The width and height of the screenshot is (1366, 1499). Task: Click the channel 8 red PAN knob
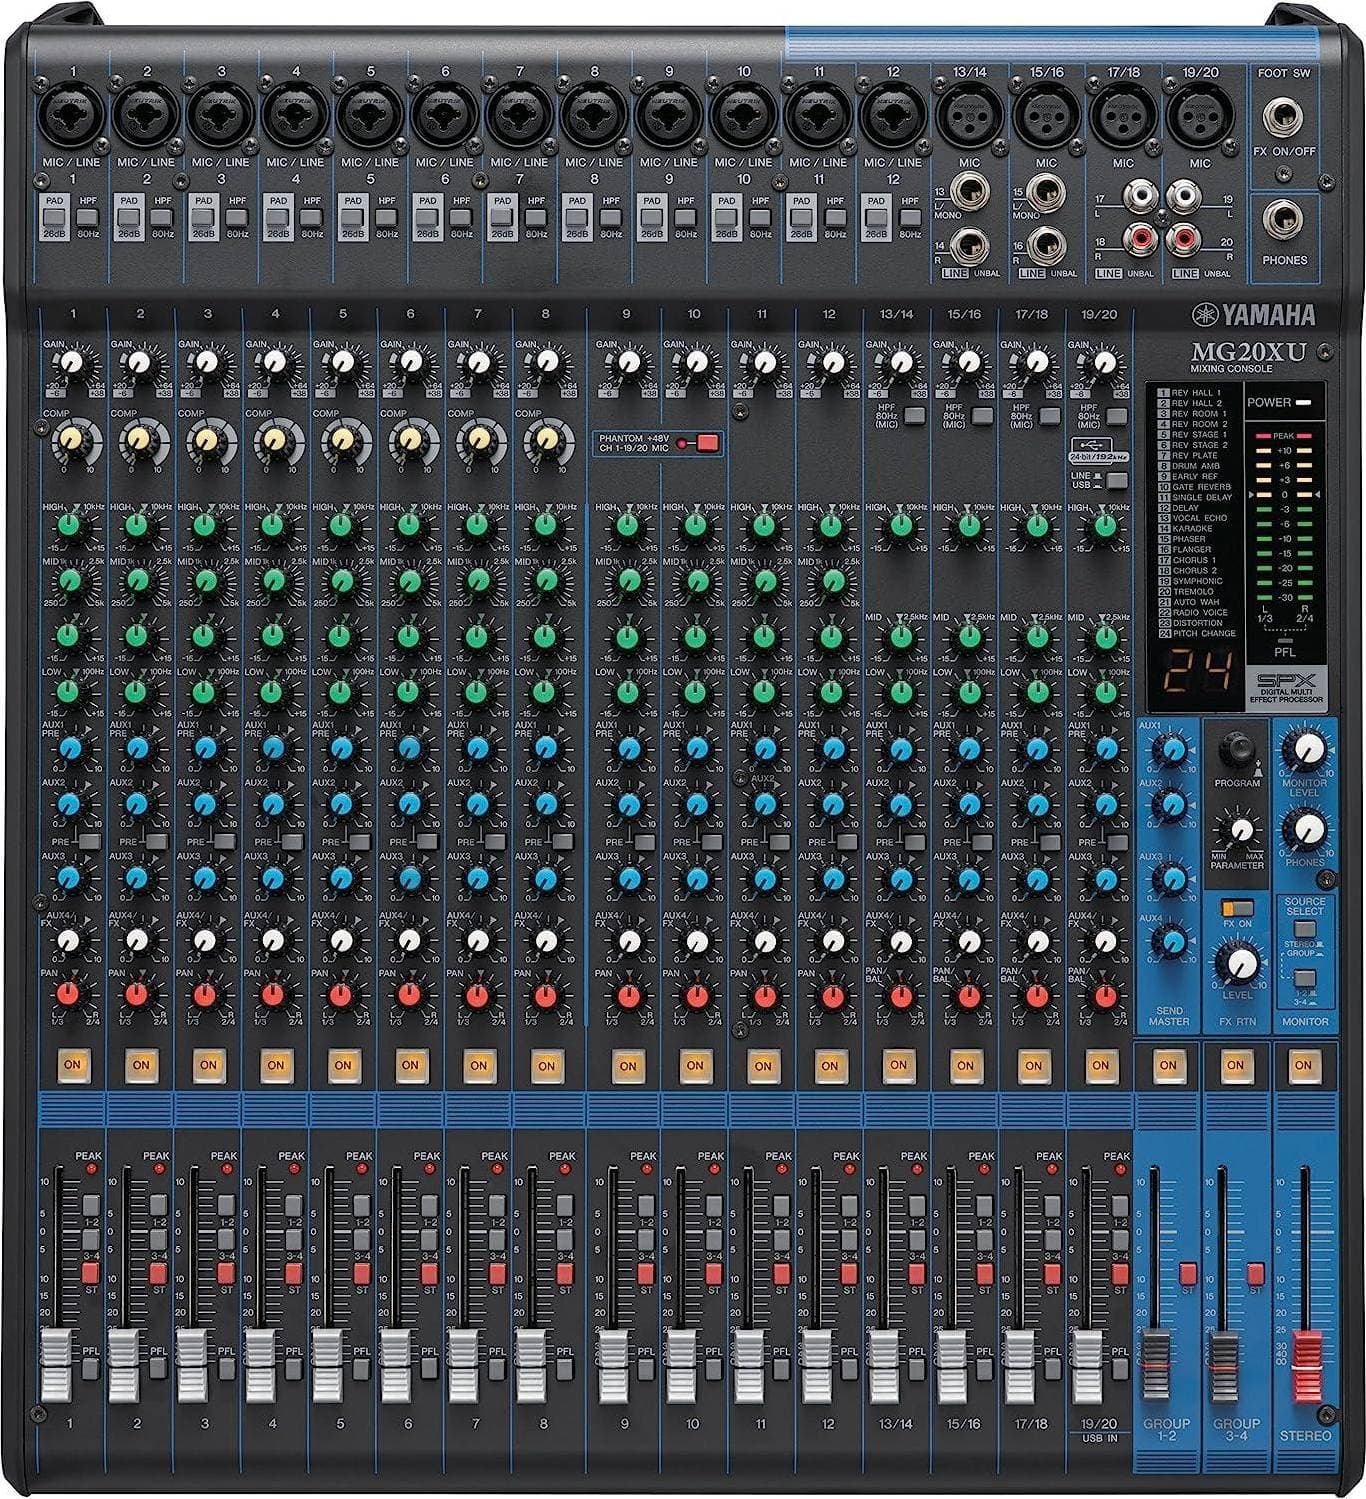(546, 995)
